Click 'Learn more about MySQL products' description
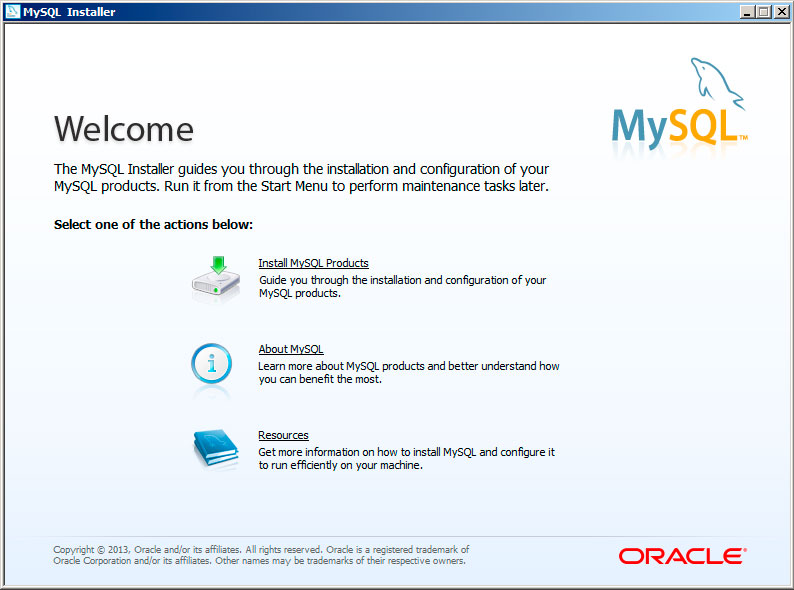The height and width of the screenshot is (590, 794). [x=409, y=373]
